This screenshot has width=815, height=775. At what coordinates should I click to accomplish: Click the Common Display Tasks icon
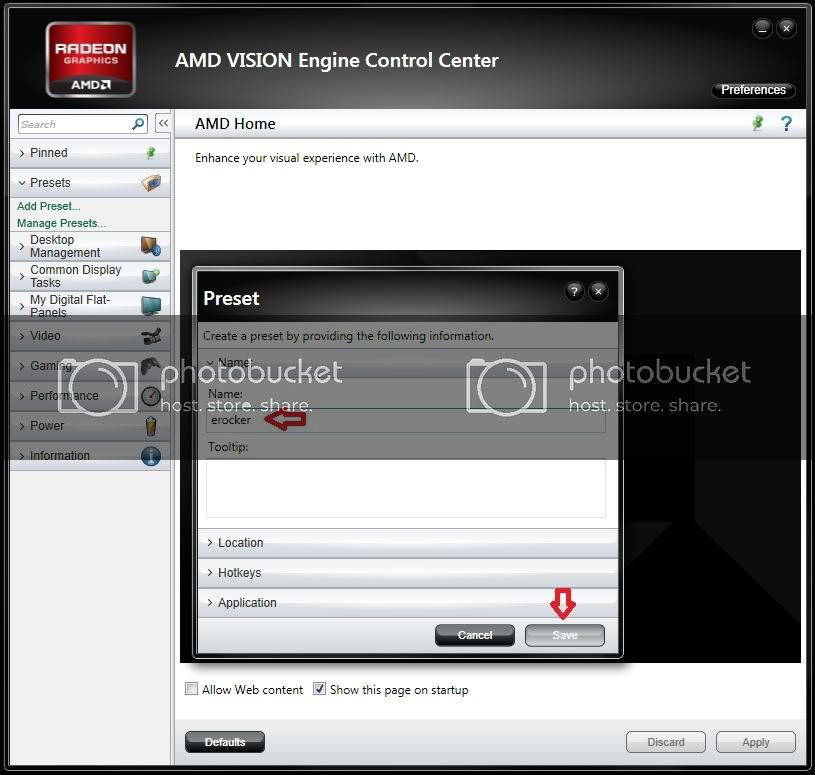point(151,276)
